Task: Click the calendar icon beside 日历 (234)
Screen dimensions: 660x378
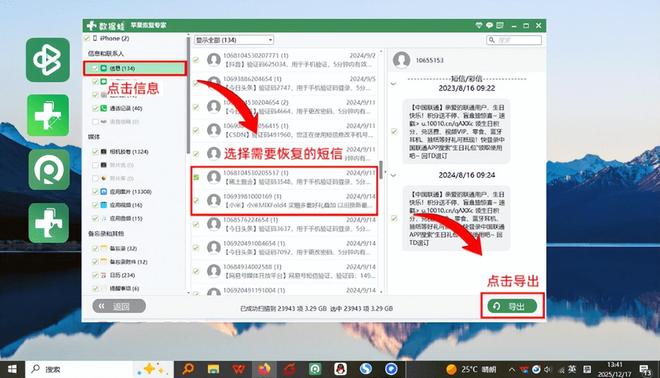Action: click(x=104, y=275)
